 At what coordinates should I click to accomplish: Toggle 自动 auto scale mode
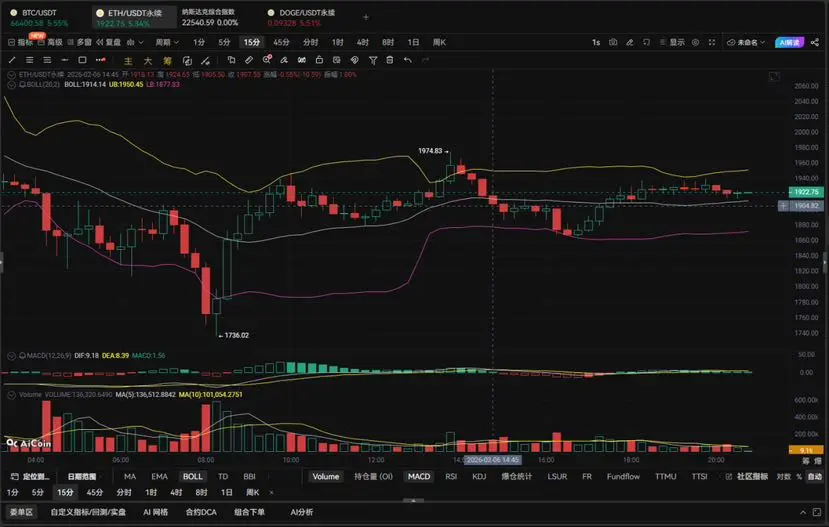pyautogui.click(x=815, y=476)
